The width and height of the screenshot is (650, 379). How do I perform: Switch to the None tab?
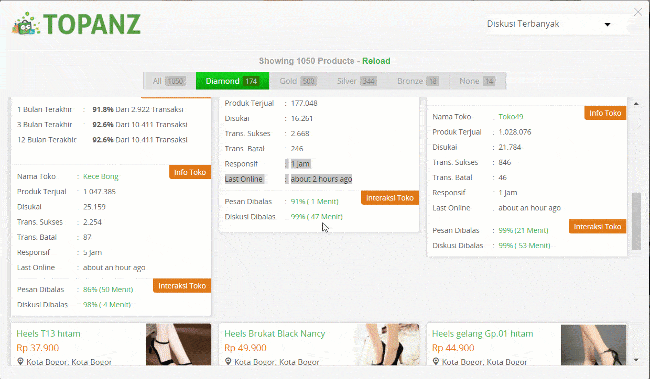coord(477,81)
